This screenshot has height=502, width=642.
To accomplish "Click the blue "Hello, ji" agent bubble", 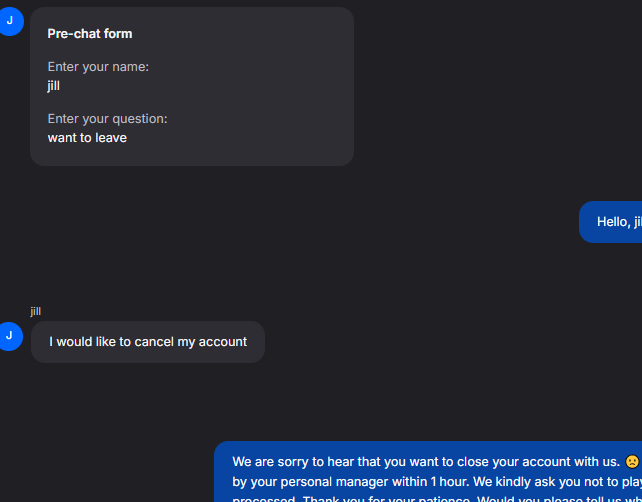I will [x=612, y=222].
